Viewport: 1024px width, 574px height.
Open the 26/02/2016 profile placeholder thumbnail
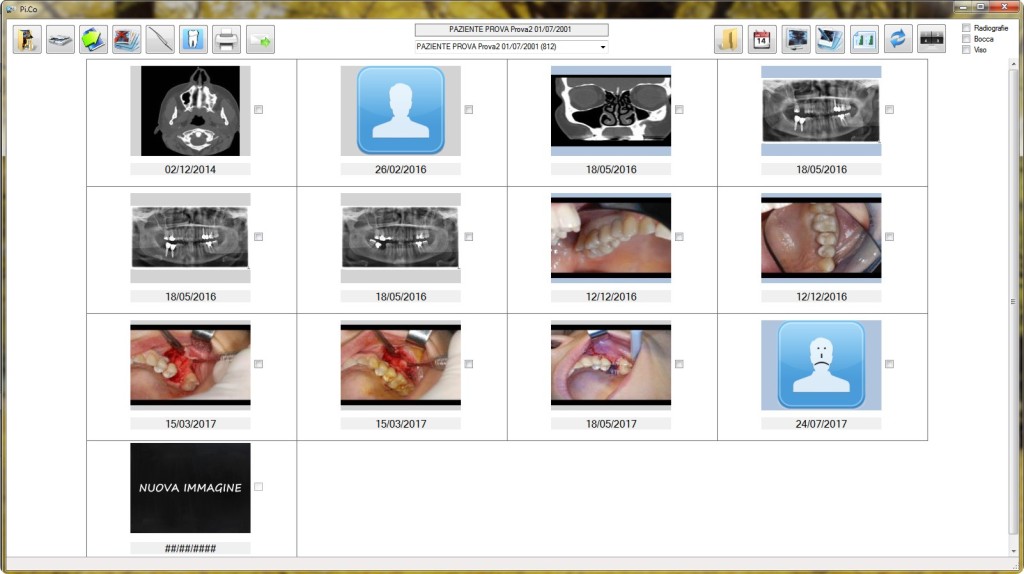[400, 110]
